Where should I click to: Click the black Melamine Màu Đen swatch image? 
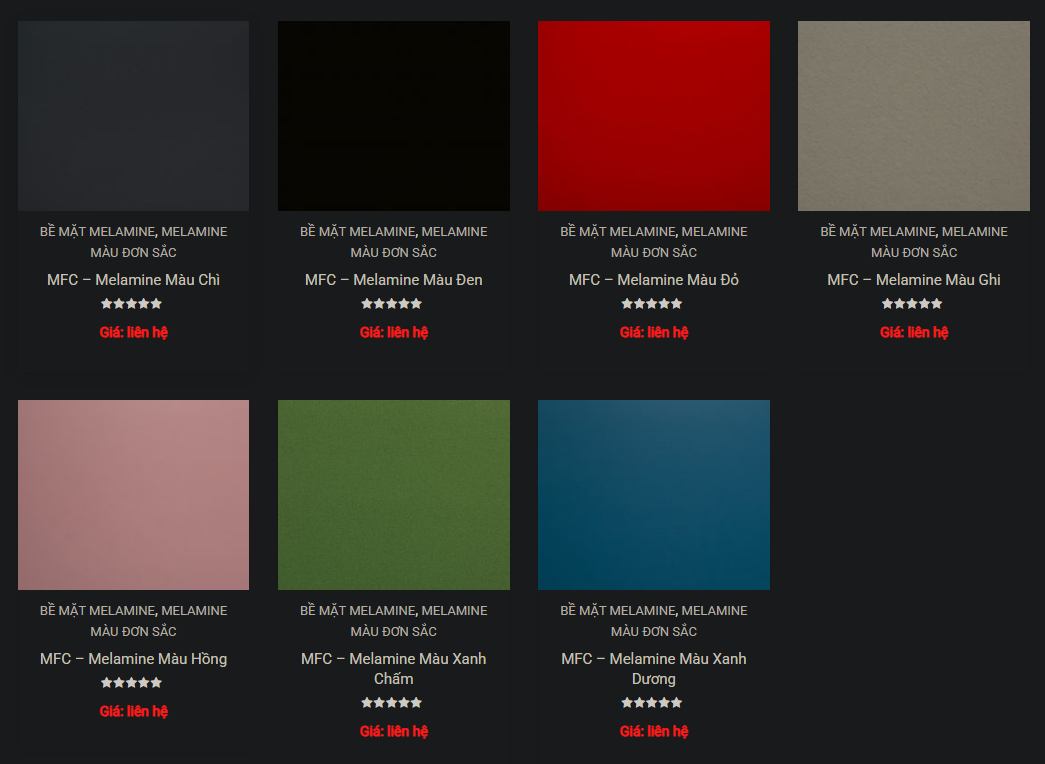point(393,116)
